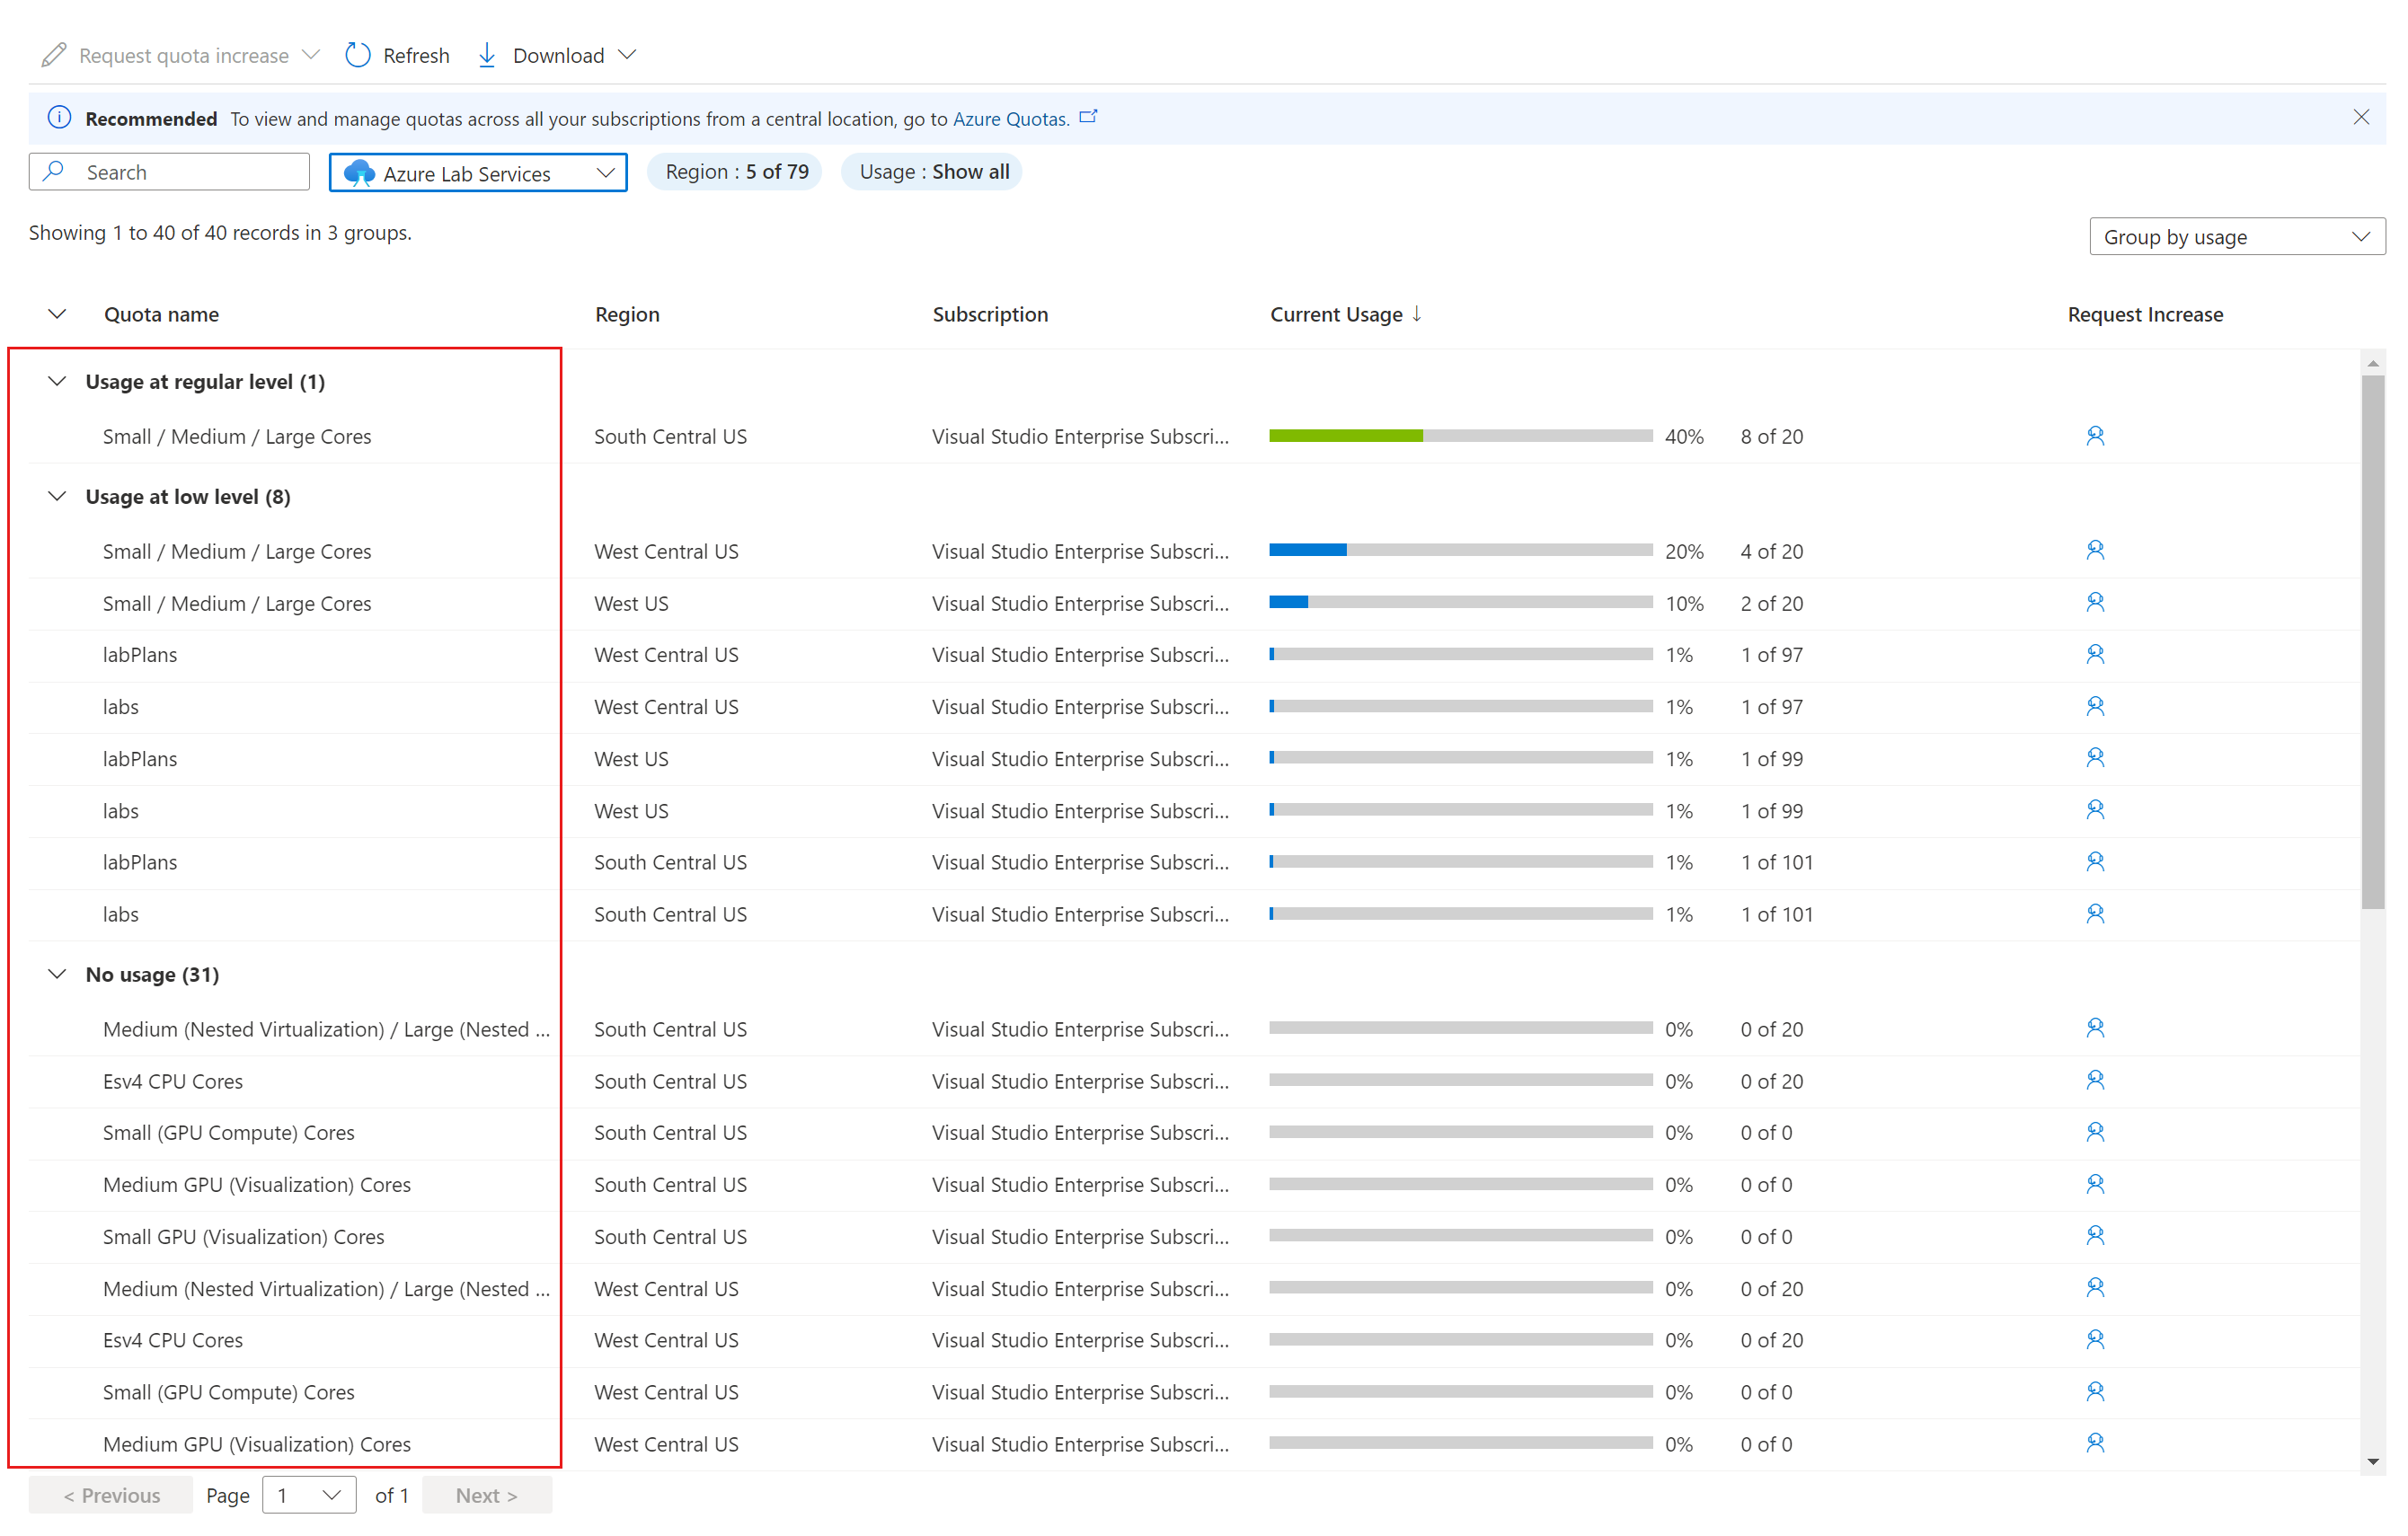
Task: Collapse the Usage at regular level group
Action: (59, 379)
